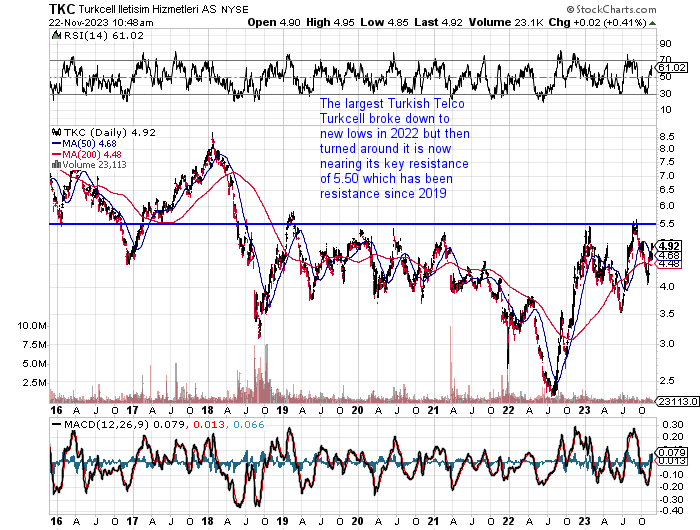Click the NYSE exchange label
700x530 pixels.
click(x=235, y=9)
